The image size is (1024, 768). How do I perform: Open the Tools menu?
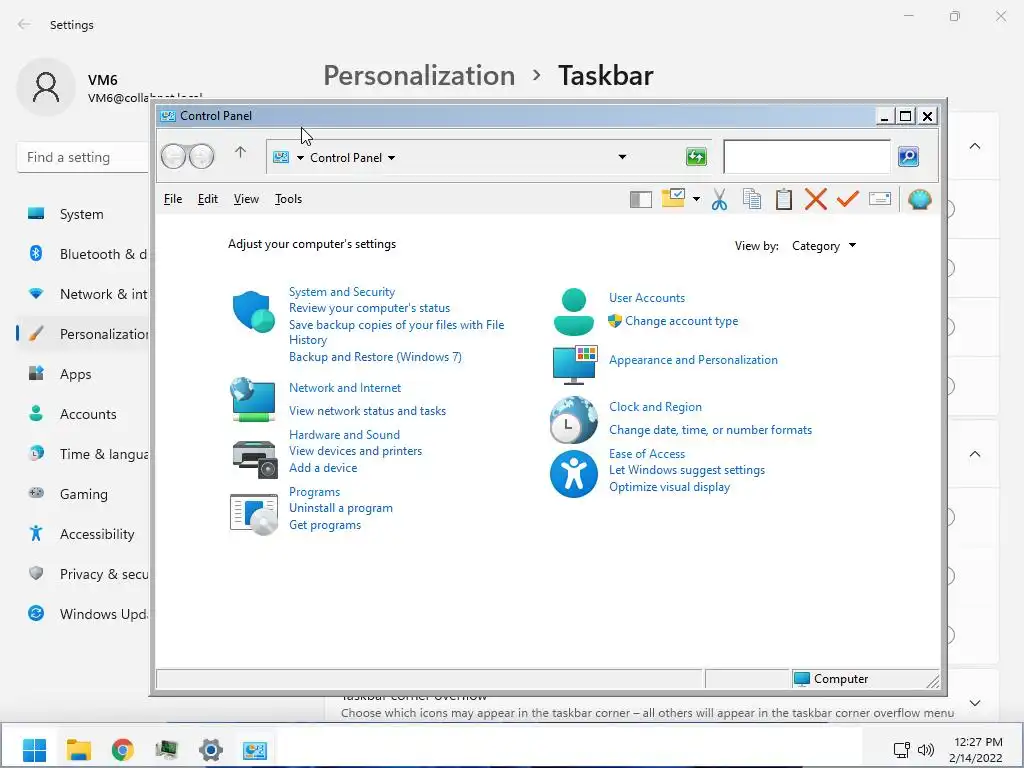tap(288, 199)
